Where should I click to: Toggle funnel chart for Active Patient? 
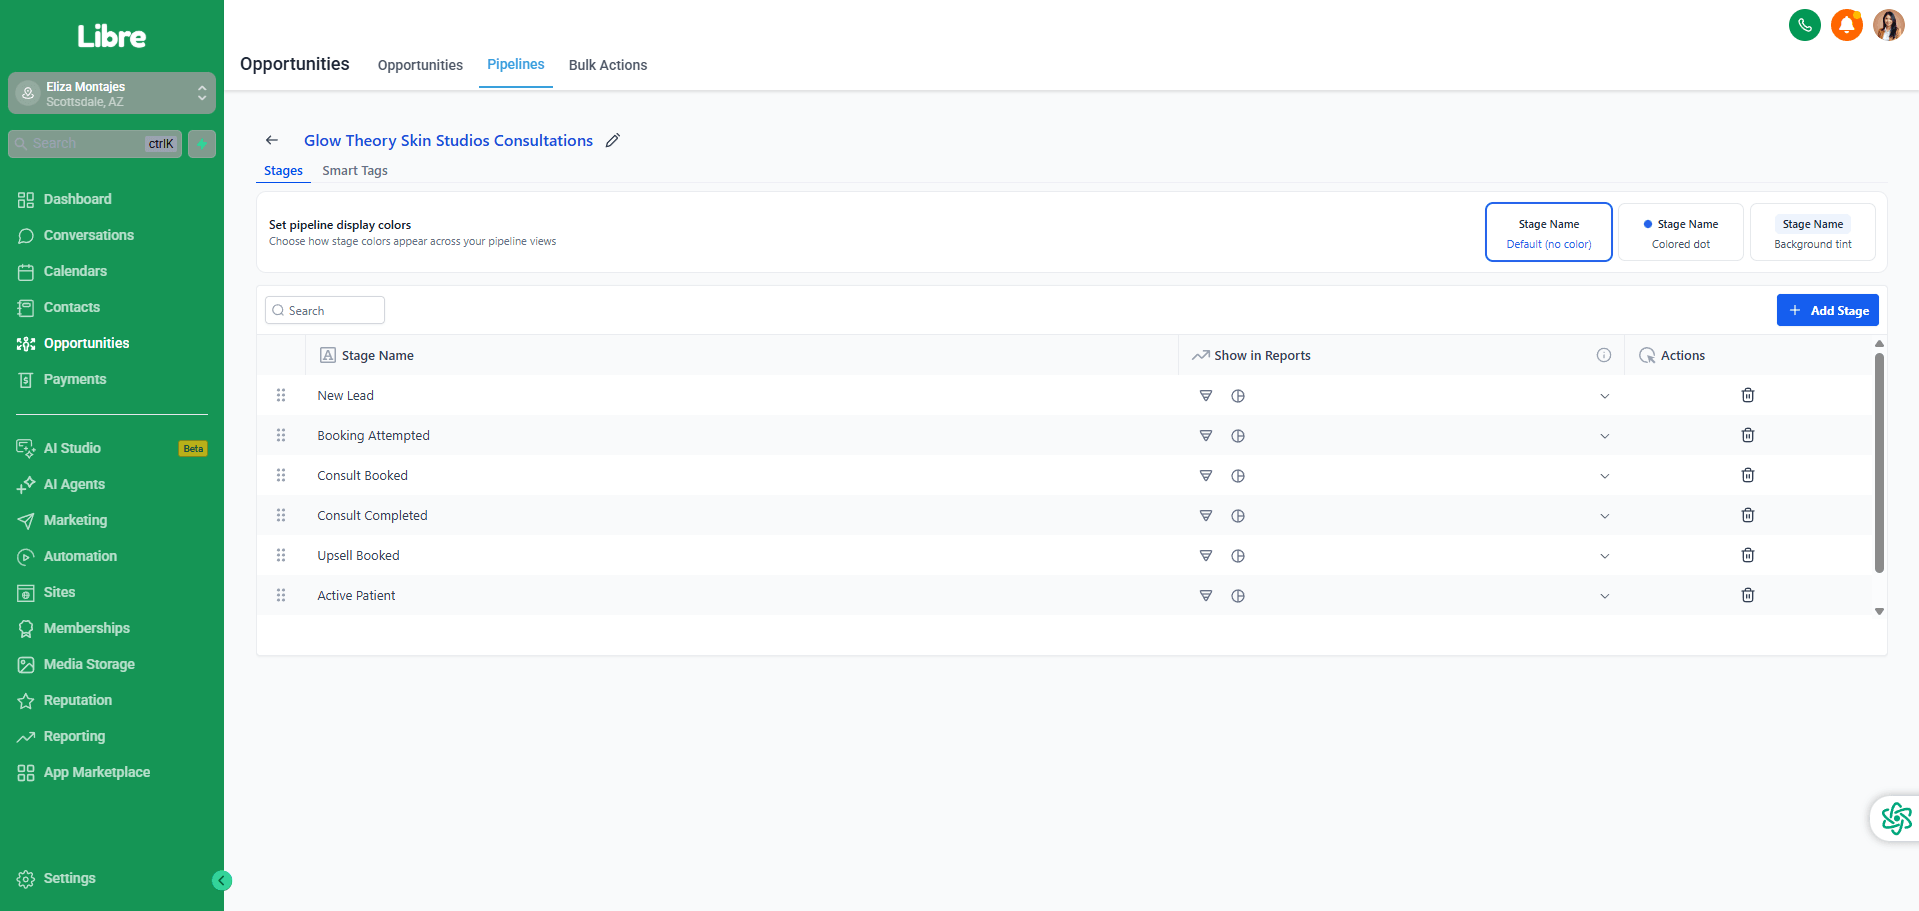1206,596
